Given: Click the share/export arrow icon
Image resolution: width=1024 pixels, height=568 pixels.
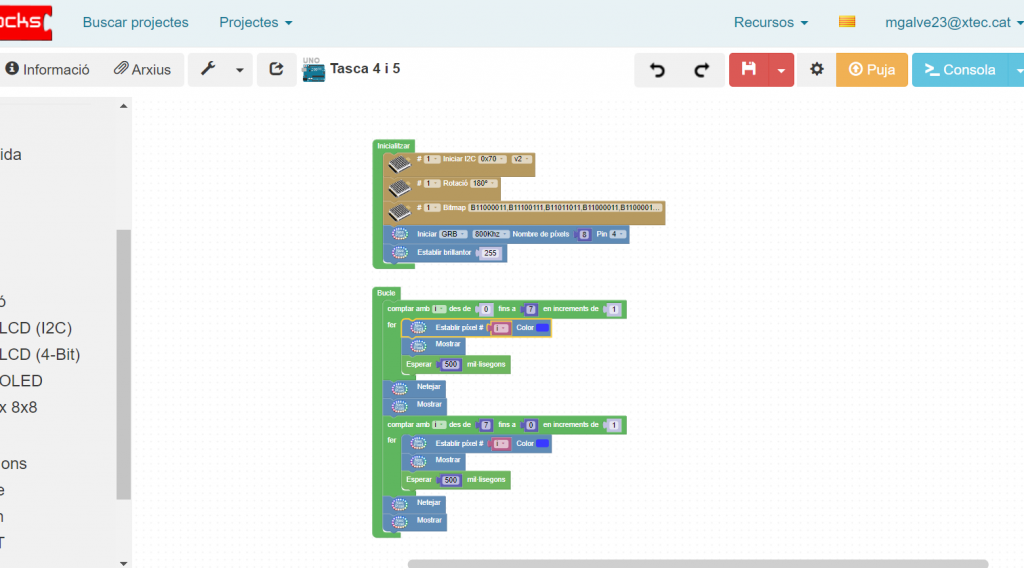Looking at the screenshot, I should 276,70.
